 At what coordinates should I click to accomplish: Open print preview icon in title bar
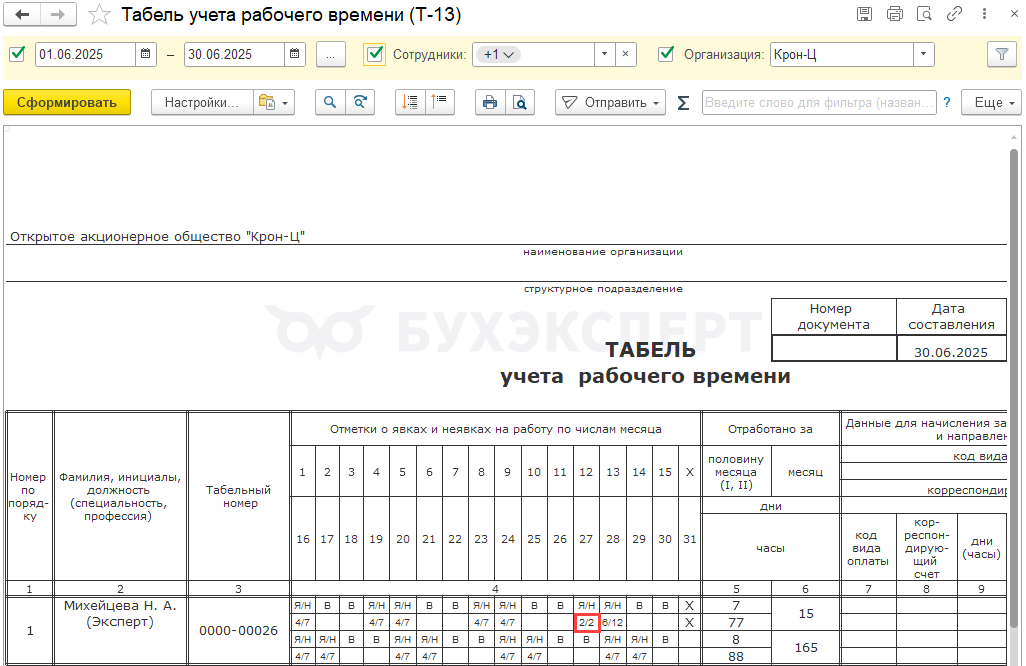coord(924,14)
